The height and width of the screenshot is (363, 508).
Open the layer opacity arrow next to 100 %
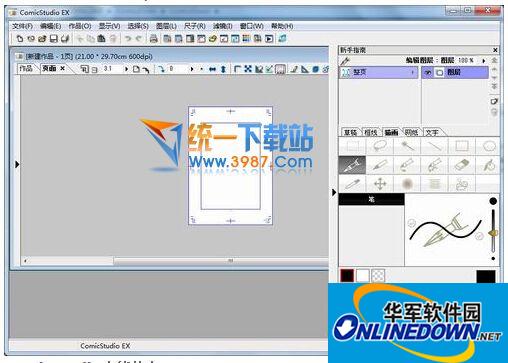click(484, 61)
